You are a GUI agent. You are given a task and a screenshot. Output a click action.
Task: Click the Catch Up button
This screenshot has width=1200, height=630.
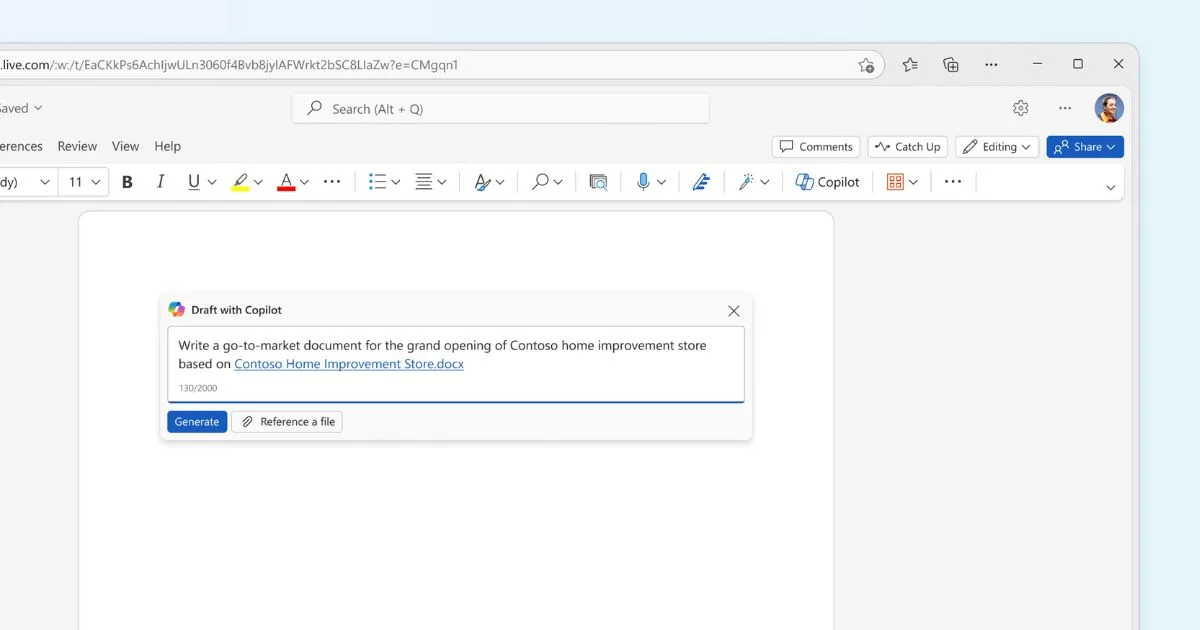coord(907,147)
